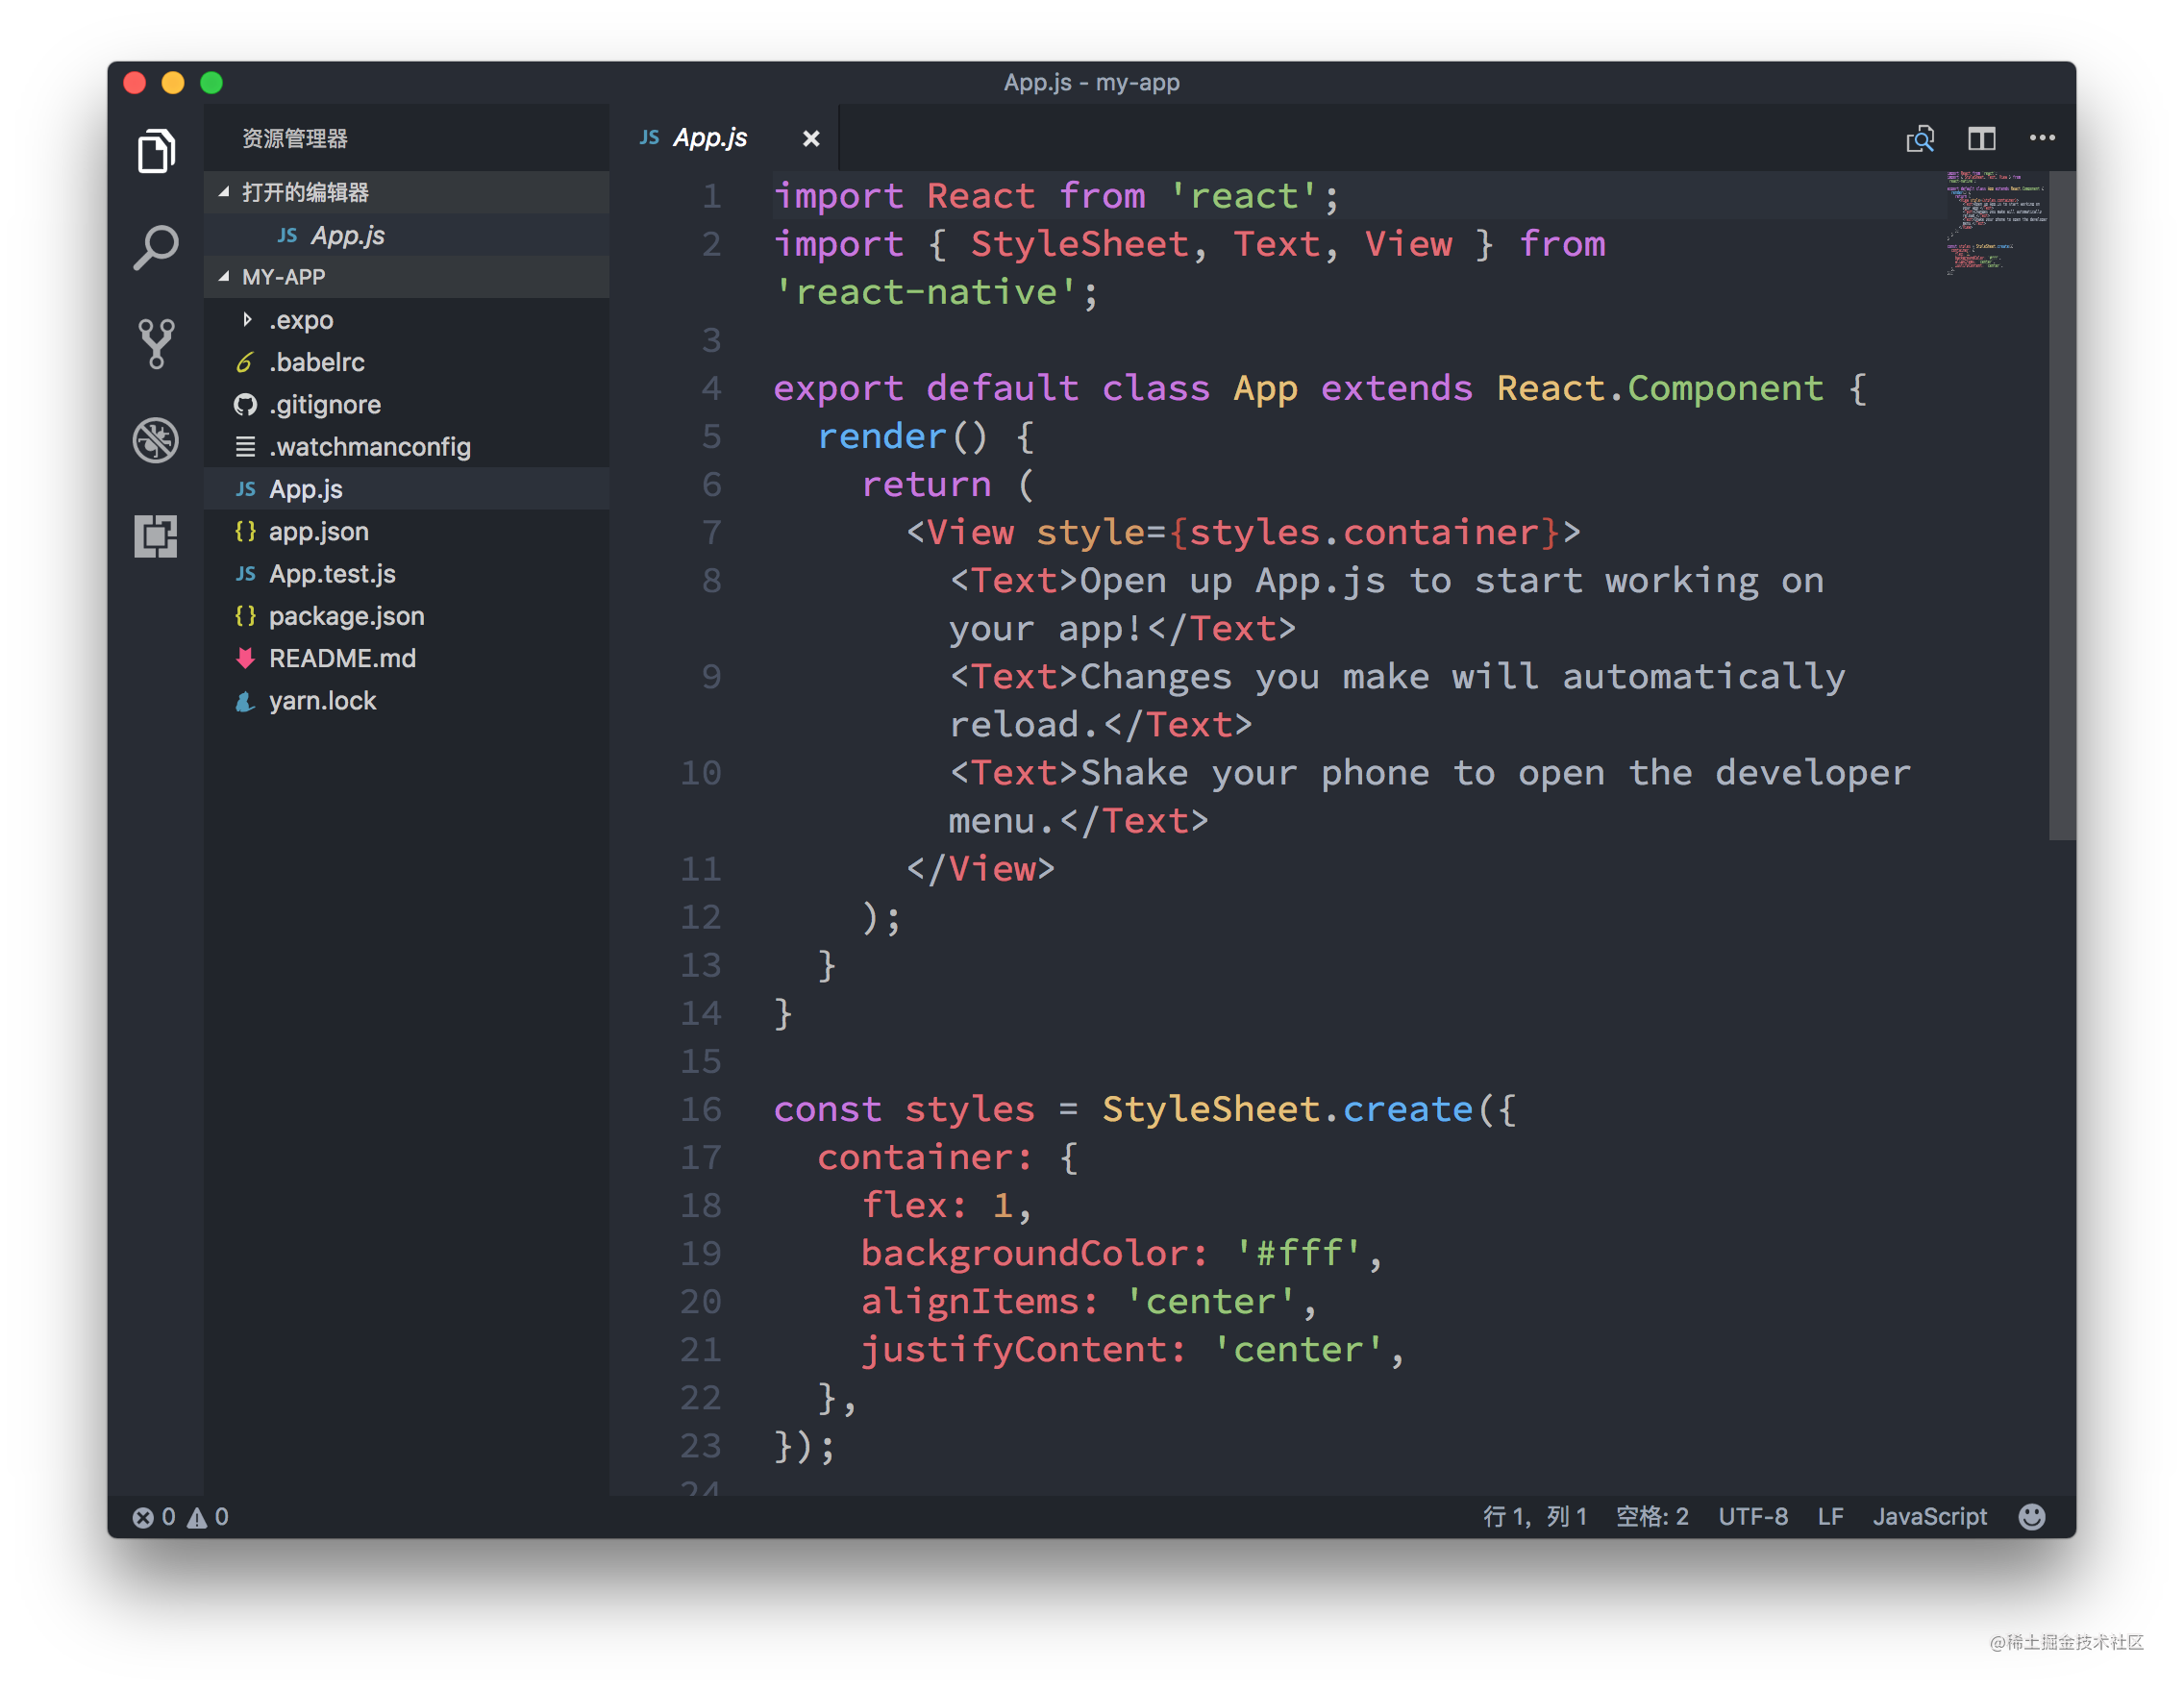This screenshot has width=2184, height=1692.
Task: Collapse the 打开的编辑器 section
Action: [225, 192]
